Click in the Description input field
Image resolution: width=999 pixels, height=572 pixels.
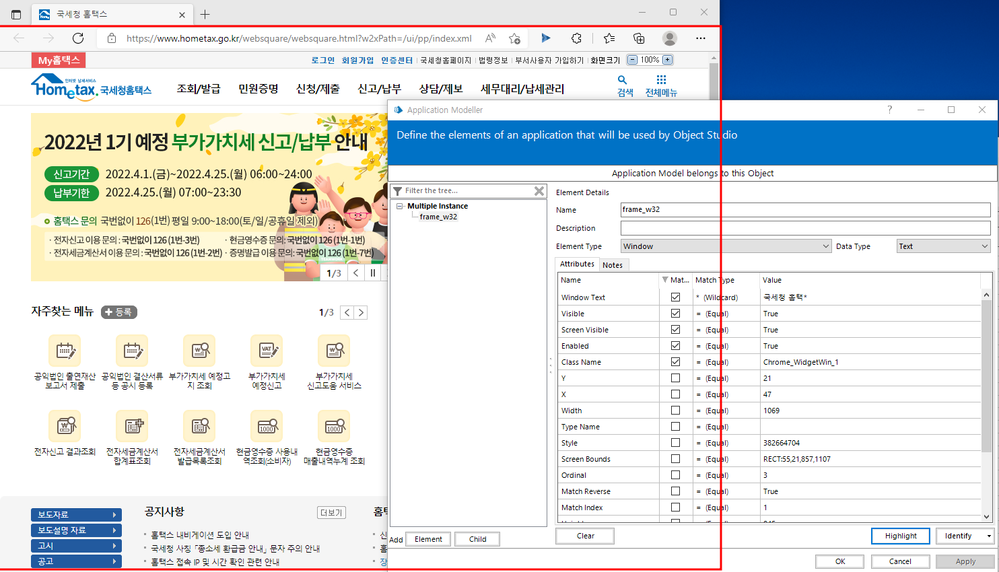(x=804, y=228)
